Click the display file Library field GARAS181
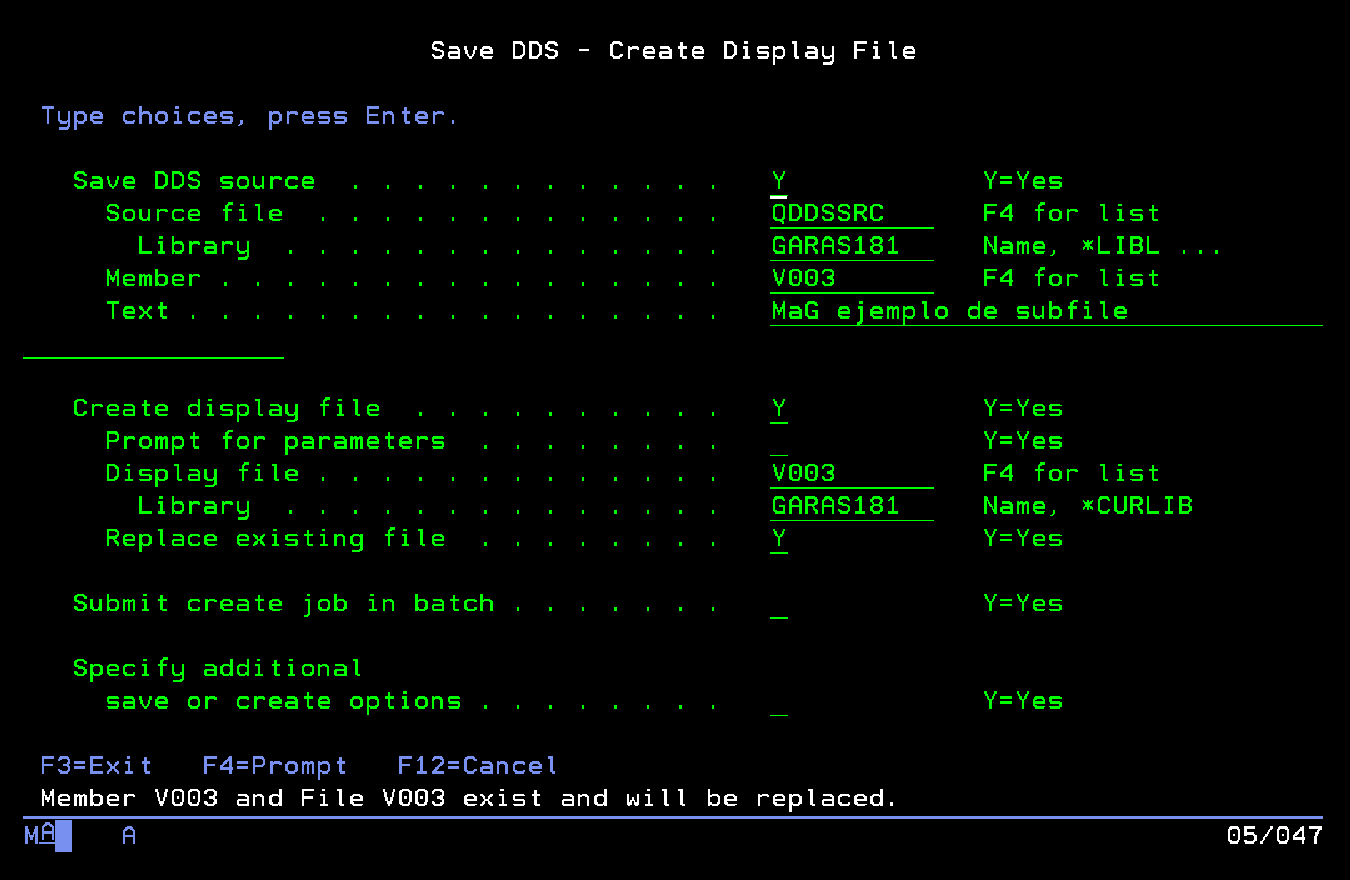1350x880 pixels. (x=851, y=505)
